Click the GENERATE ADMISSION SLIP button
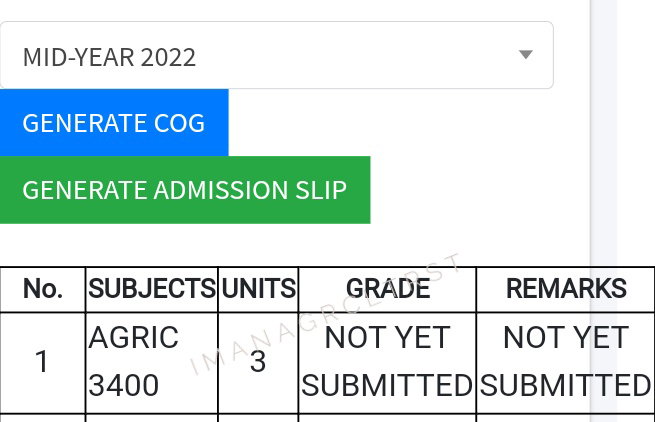 (x=185, y=190)
